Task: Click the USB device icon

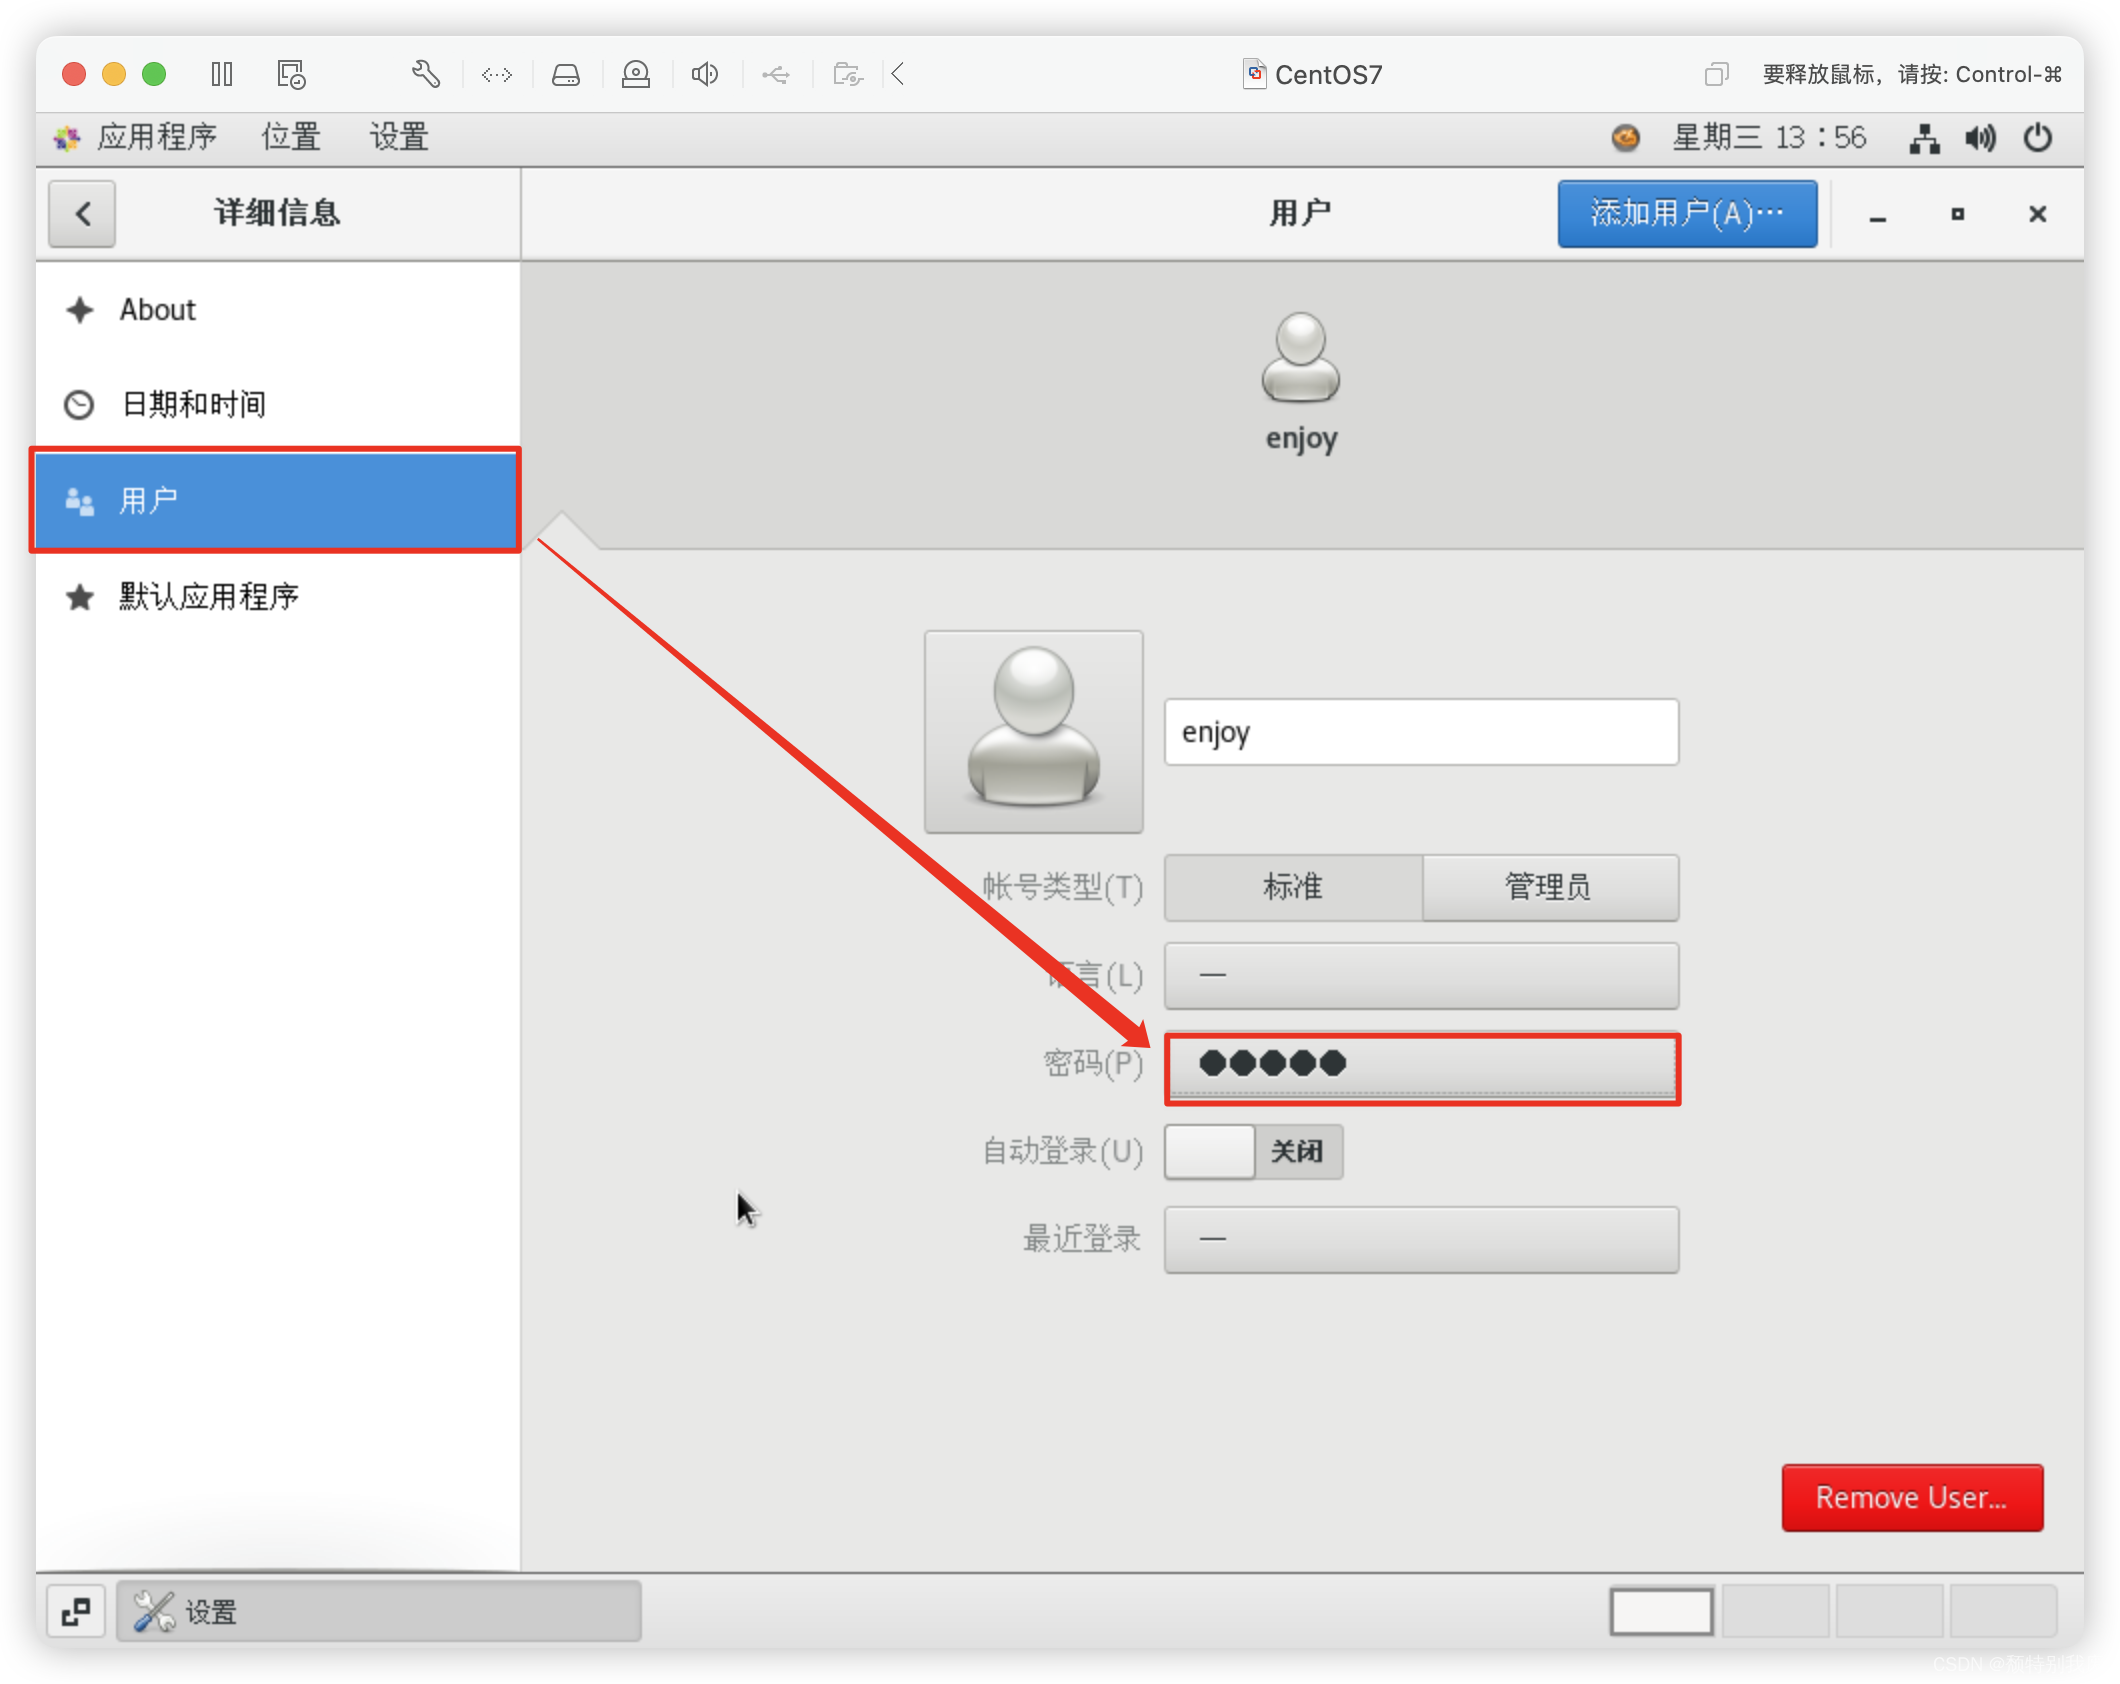Action: click(776, 74)
